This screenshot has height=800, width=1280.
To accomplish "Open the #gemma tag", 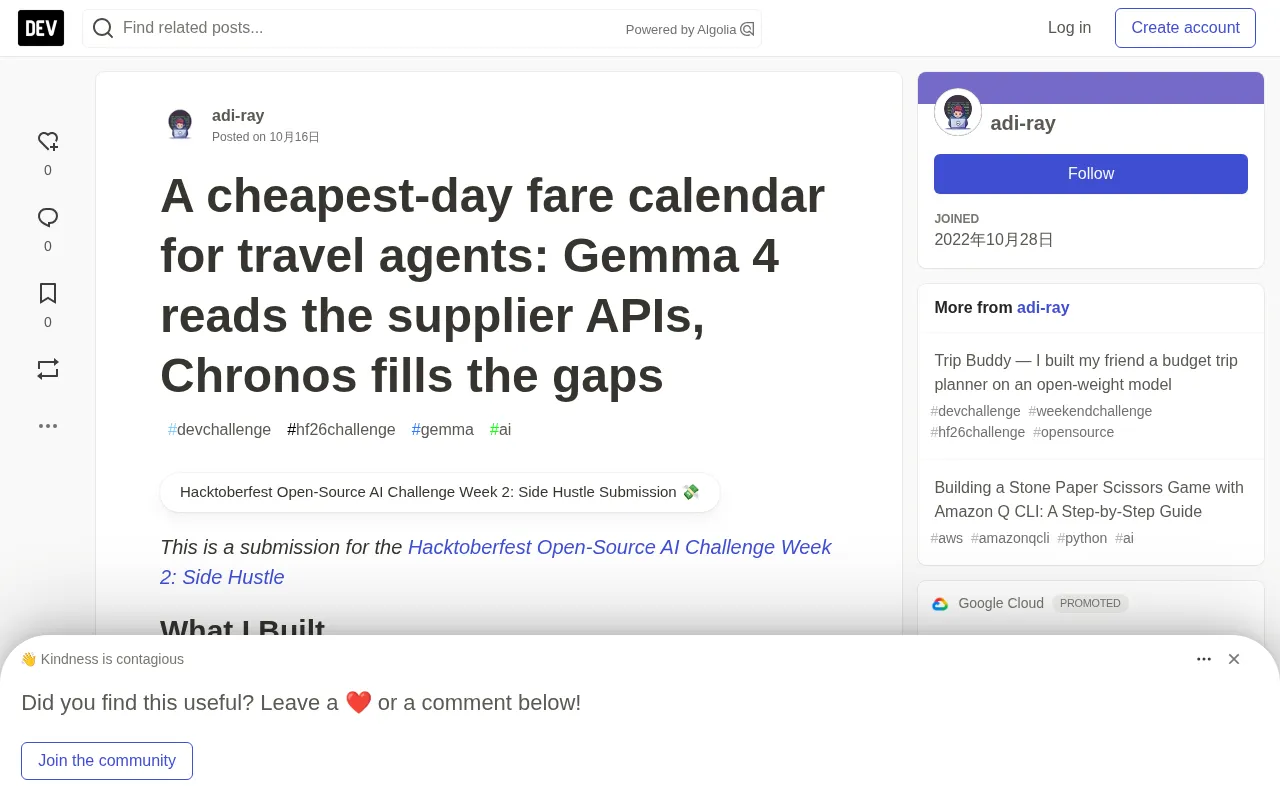I will point(443,429).
